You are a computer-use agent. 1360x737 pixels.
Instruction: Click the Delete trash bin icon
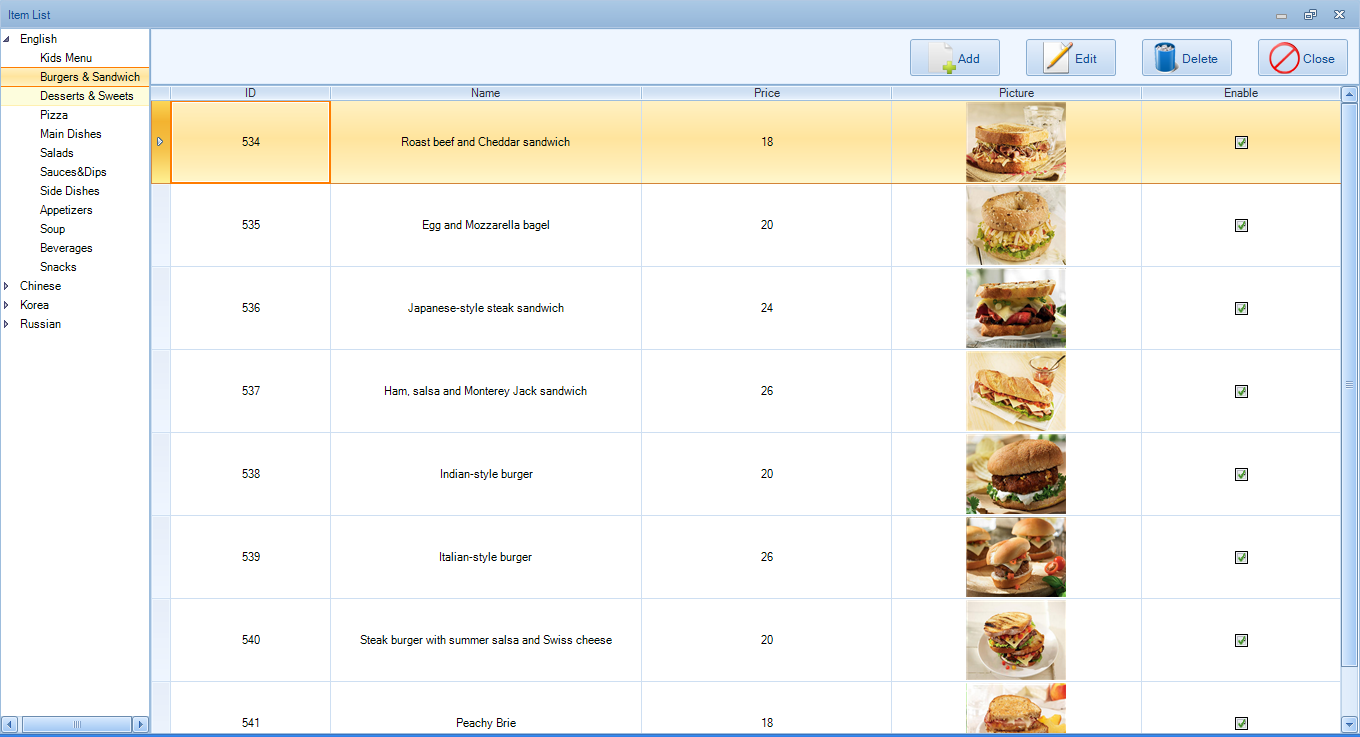pyautogui.click(x=1165, y=58)
